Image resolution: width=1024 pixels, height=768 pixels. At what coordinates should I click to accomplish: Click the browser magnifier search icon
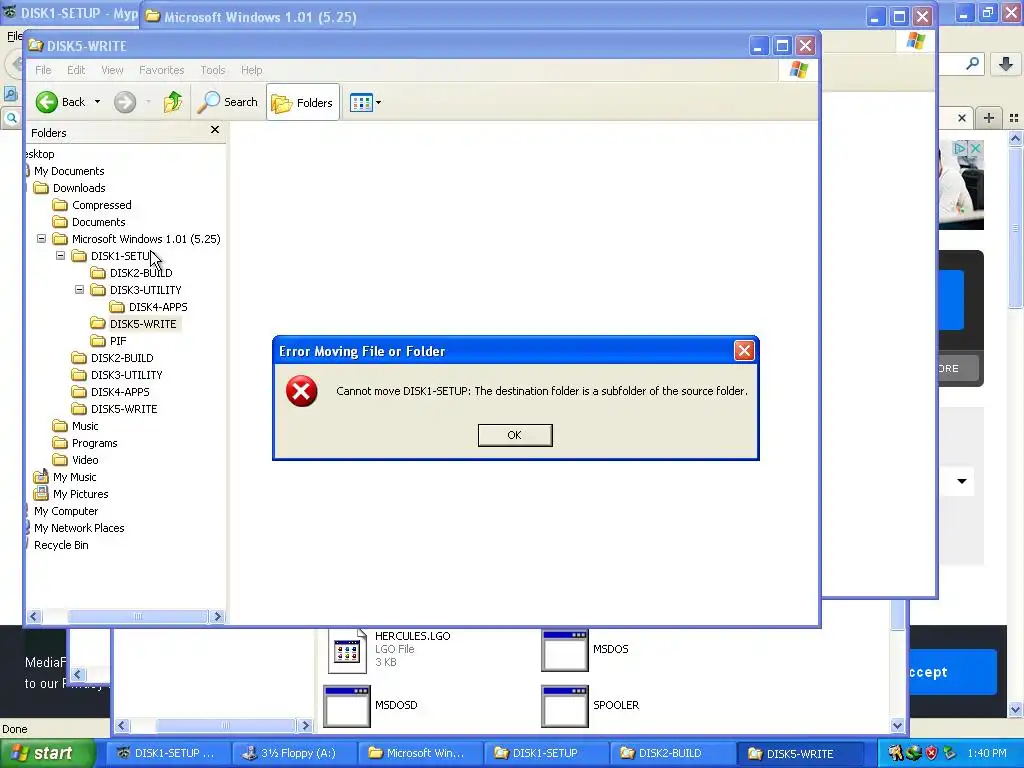tap(972, 63)
